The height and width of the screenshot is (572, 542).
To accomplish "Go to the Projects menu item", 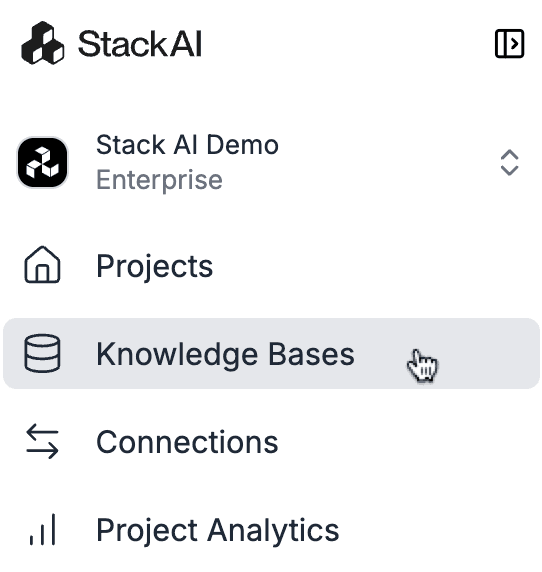I will (x=271, y=266).
